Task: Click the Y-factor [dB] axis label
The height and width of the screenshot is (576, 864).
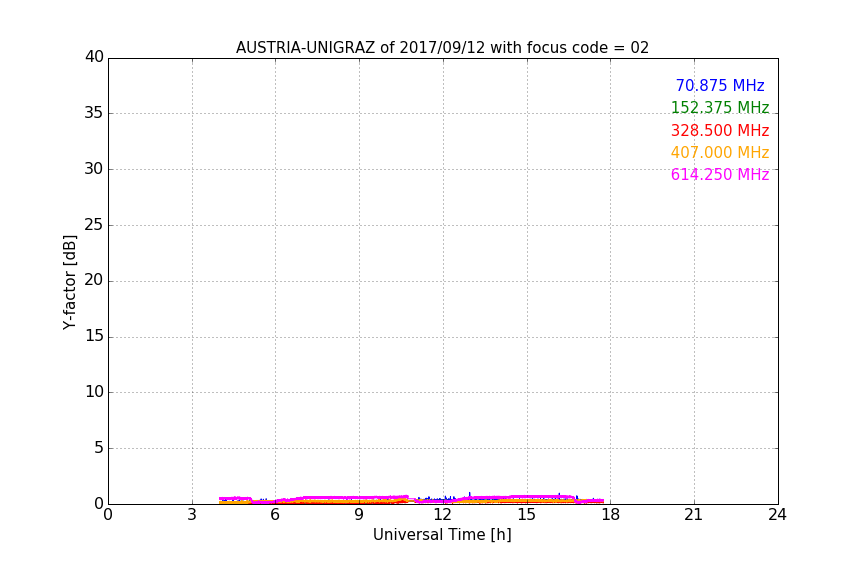Action: point(69,282)
